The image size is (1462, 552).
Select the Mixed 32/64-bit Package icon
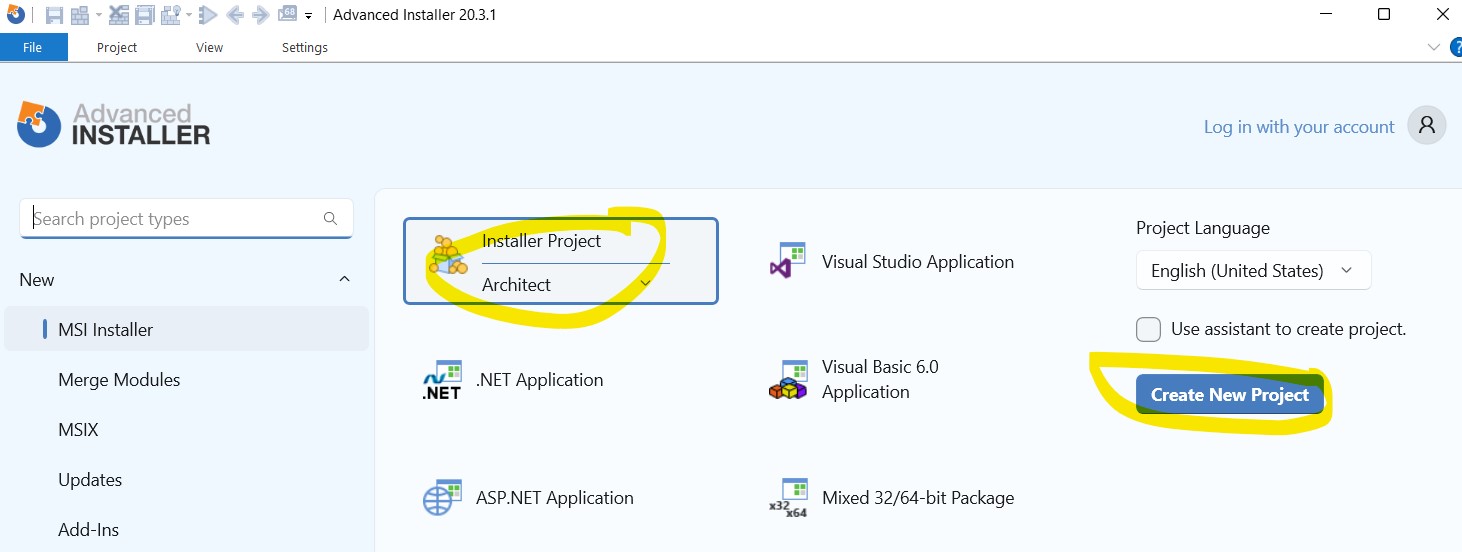coord(787,498)
